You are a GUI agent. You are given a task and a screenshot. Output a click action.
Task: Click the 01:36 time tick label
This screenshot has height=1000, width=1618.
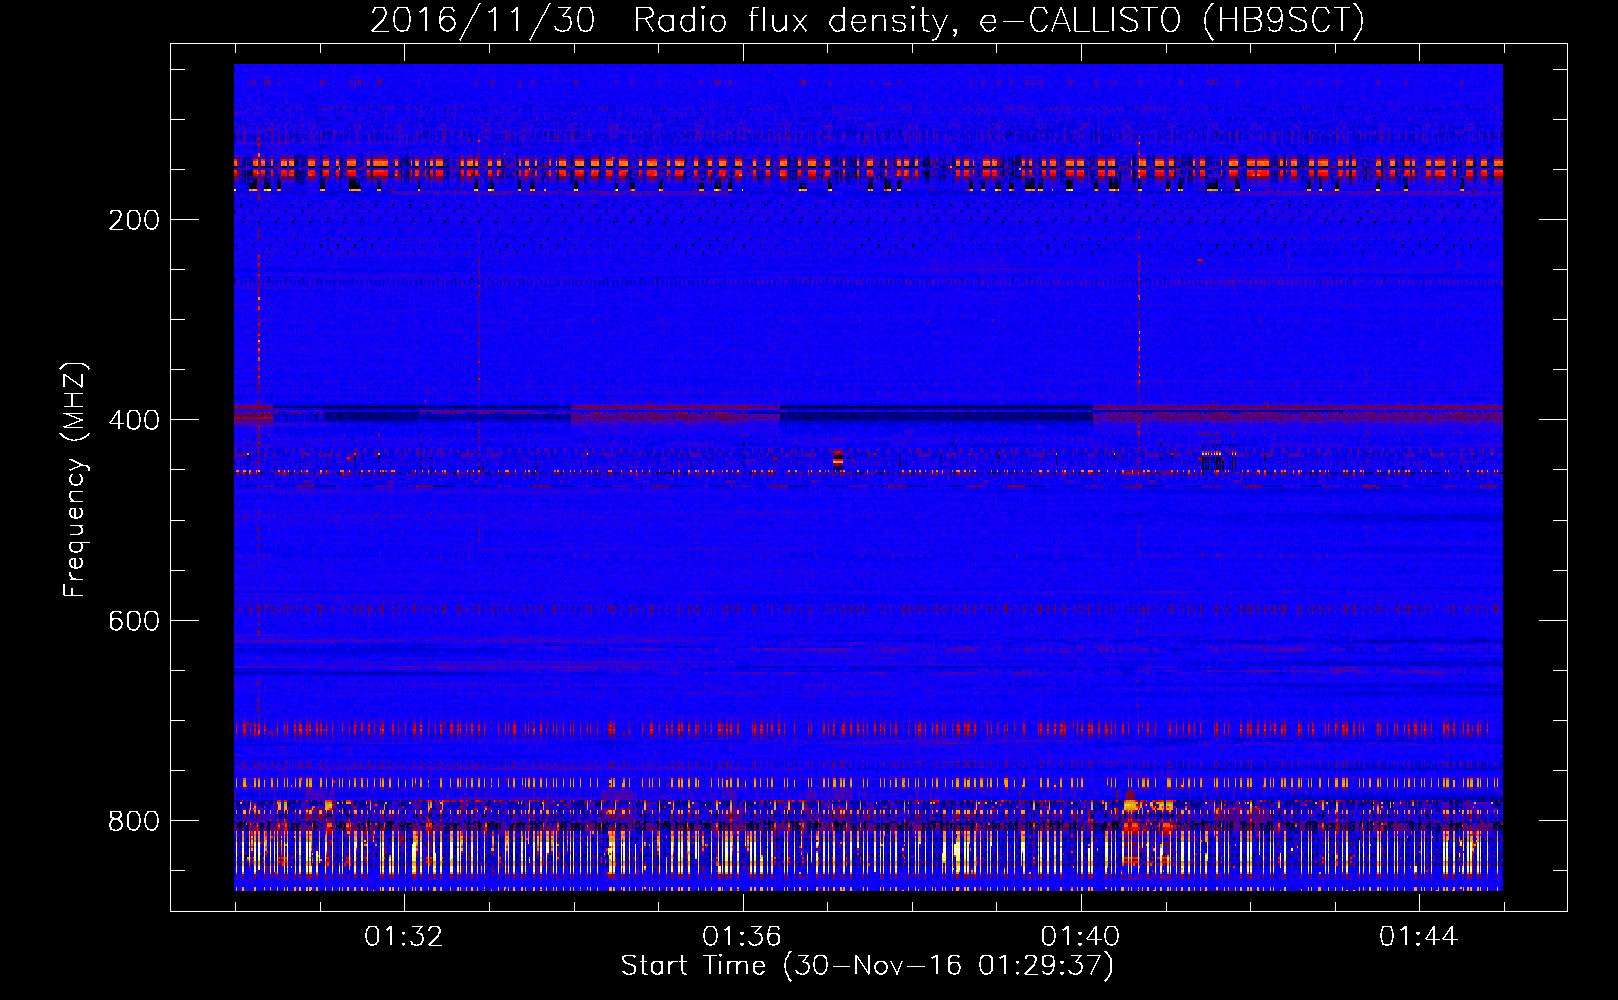742,937
